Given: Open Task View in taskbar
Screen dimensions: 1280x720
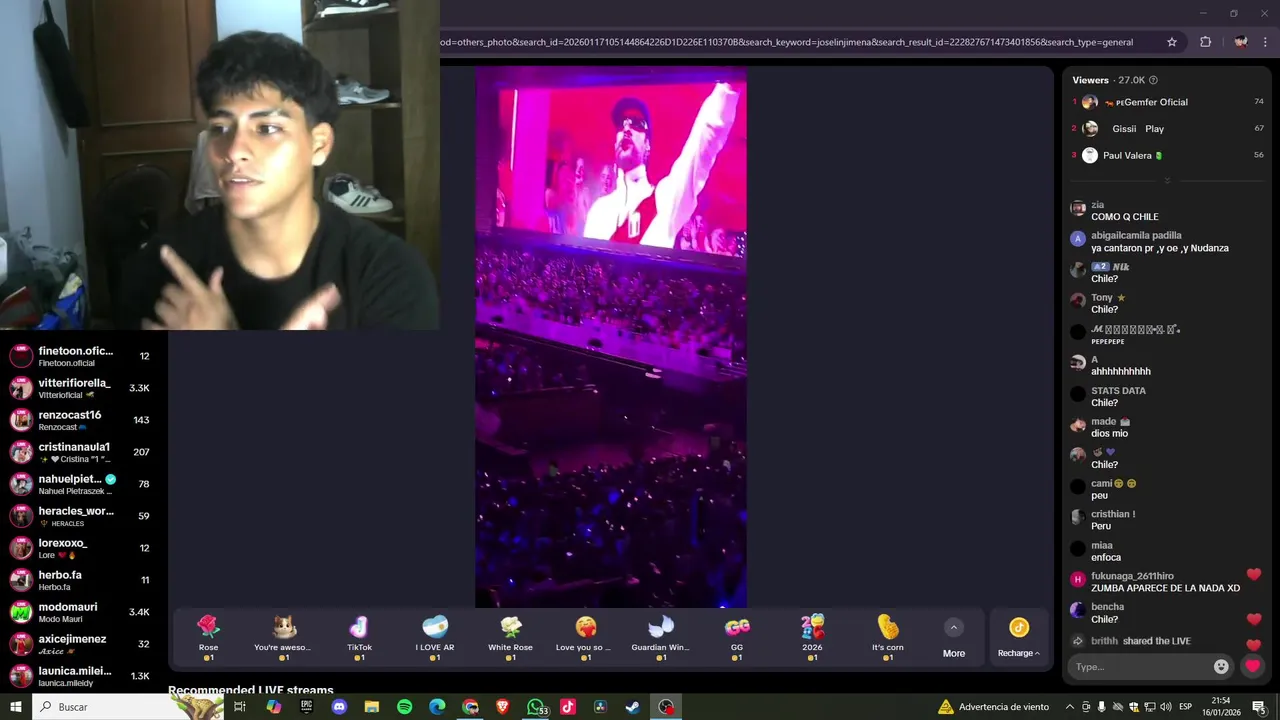Looking at the screenshot, I should [240, 707].
